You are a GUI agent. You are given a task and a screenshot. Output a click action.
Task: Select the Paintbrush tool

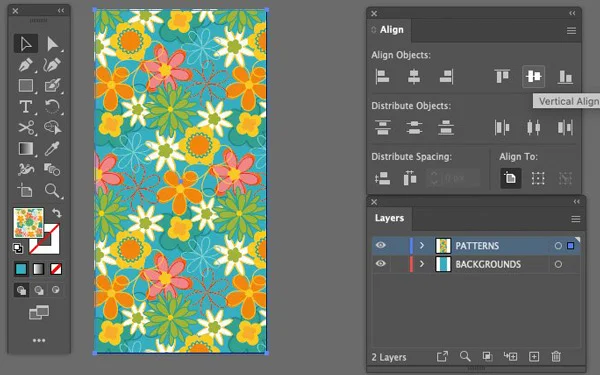(52, 86)
